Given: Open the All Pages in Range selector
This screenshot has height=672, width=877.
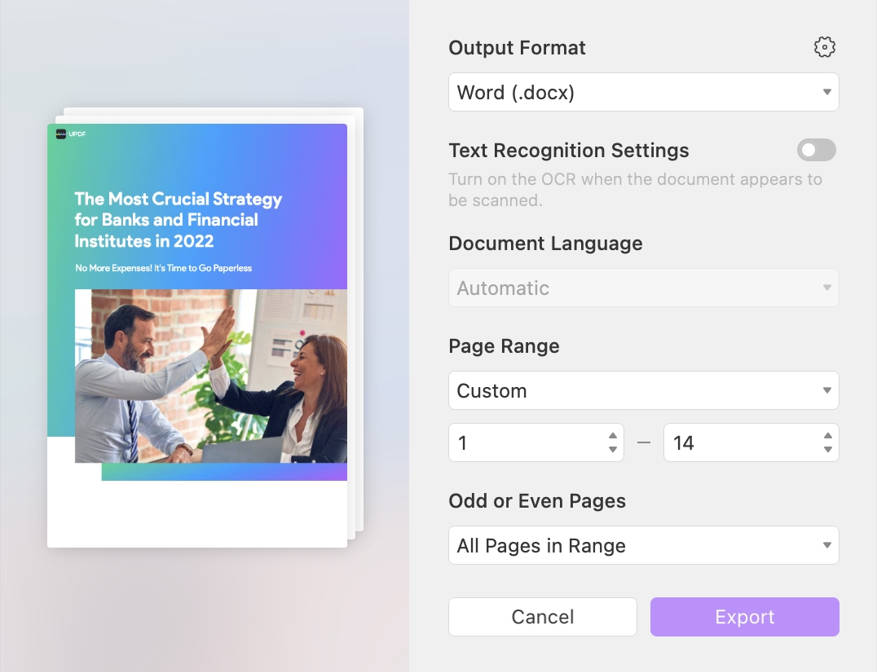Looking at the screenshot, I should [x=643, y=545].
